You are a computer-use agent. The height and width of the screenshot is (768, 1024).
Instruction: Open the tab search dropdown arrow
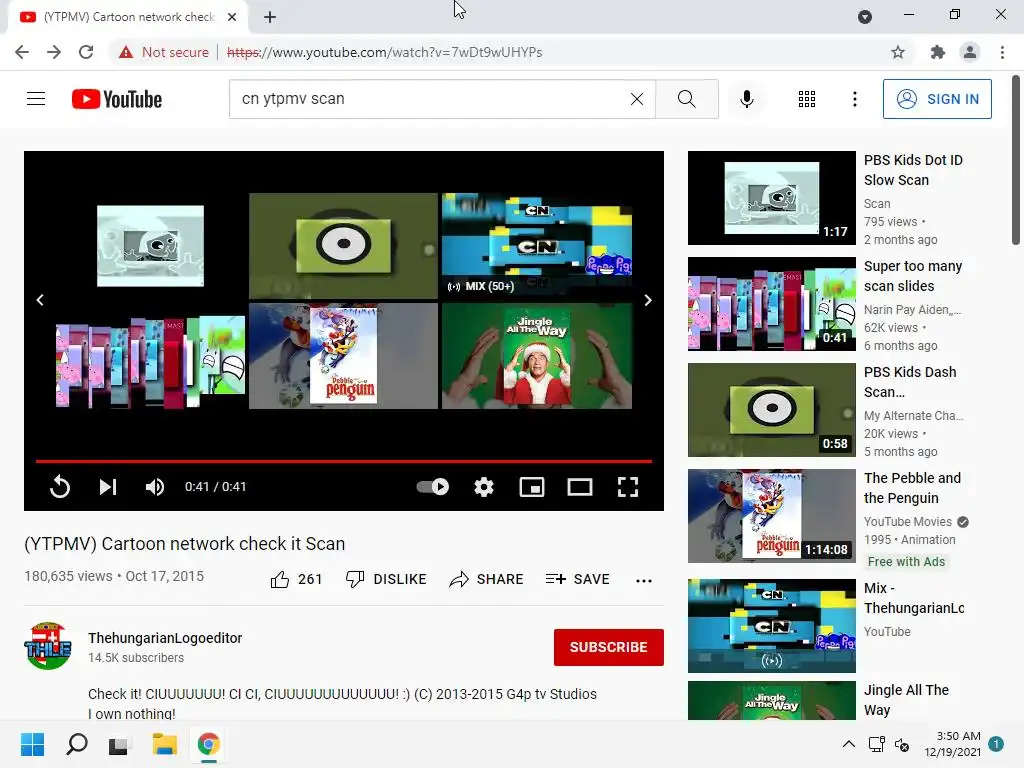[865, 17]
